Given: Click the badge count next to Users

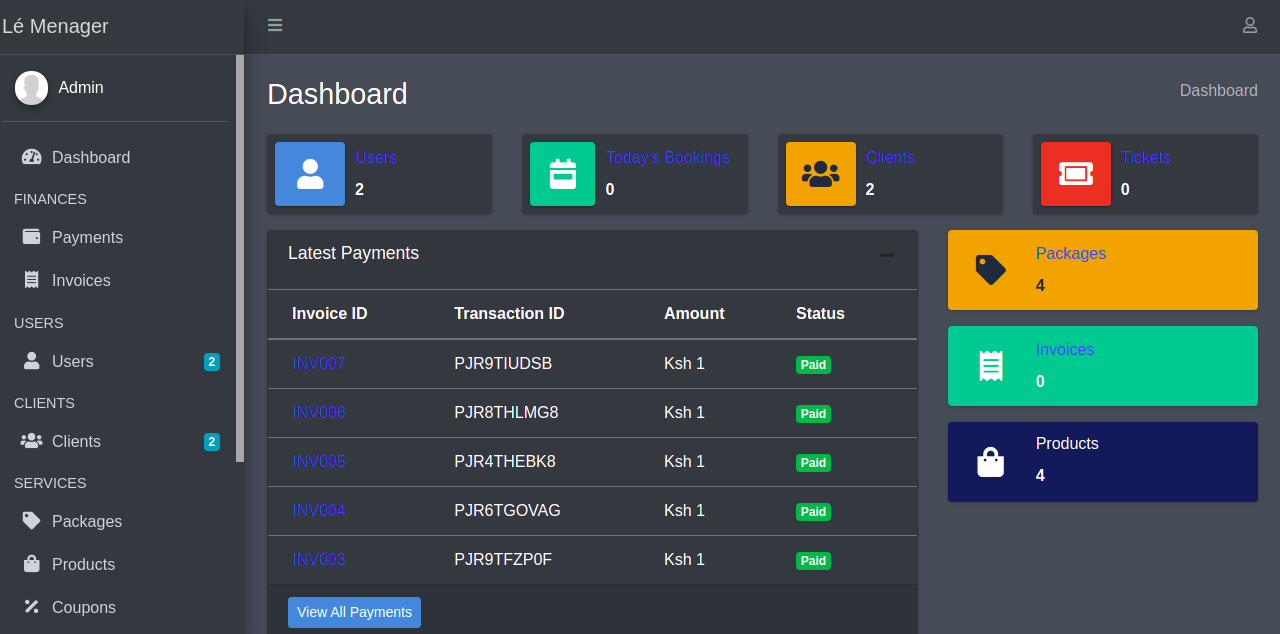Looking at the screenshot, I should (212, 362).
